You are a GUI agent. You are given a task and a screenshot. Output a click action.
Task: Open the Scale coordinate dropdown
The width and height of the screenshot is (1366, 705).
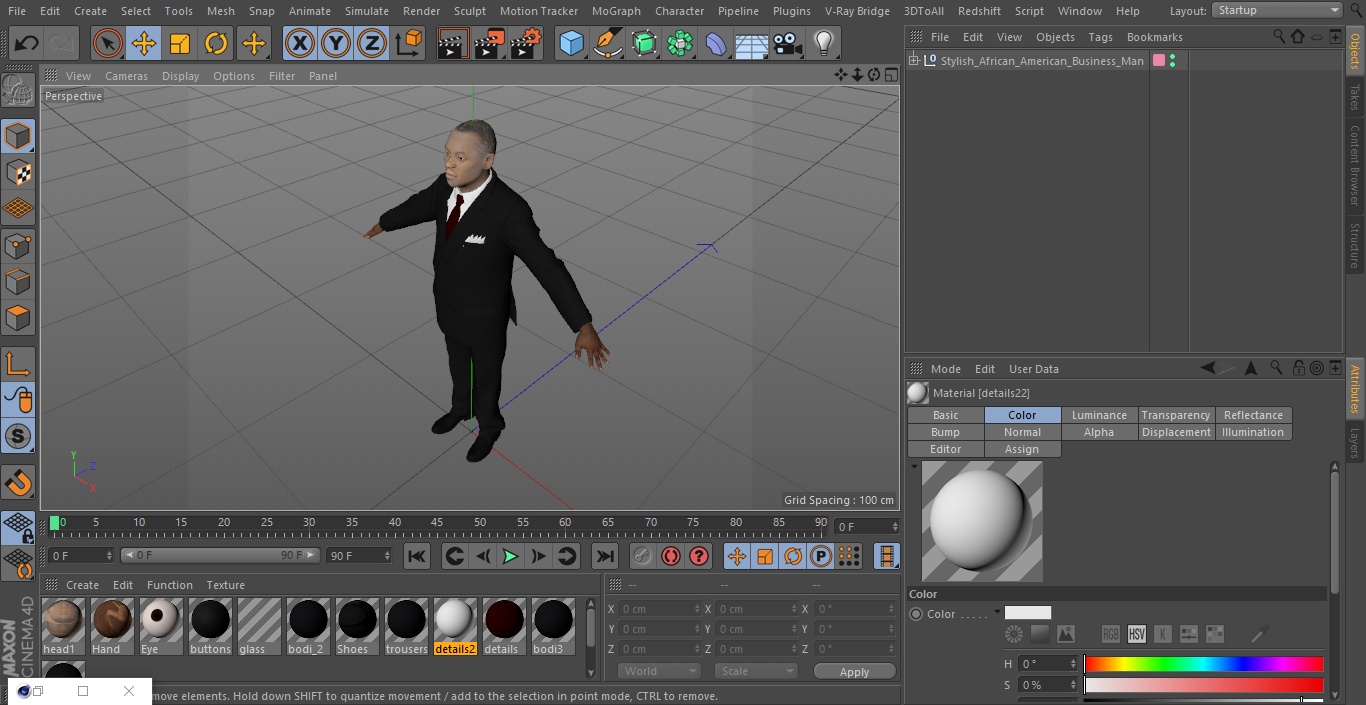[x=755, y=671]
